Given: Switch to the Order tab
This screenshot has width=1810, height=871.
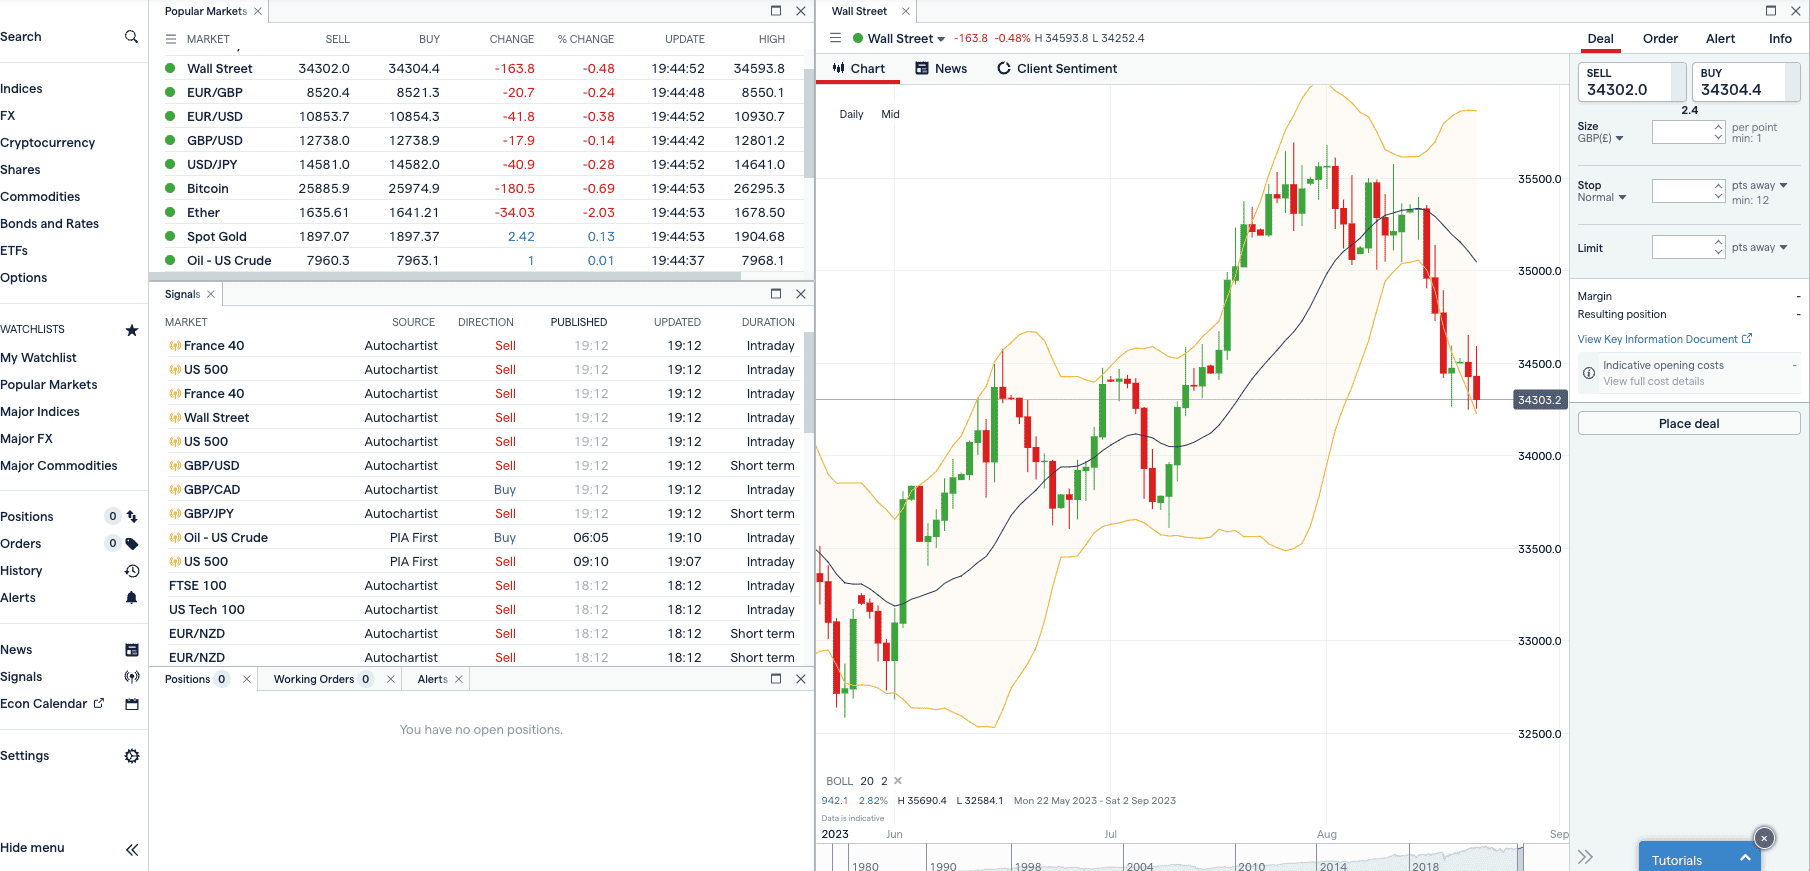Looking at the screenshot, I should [1660, 39].
